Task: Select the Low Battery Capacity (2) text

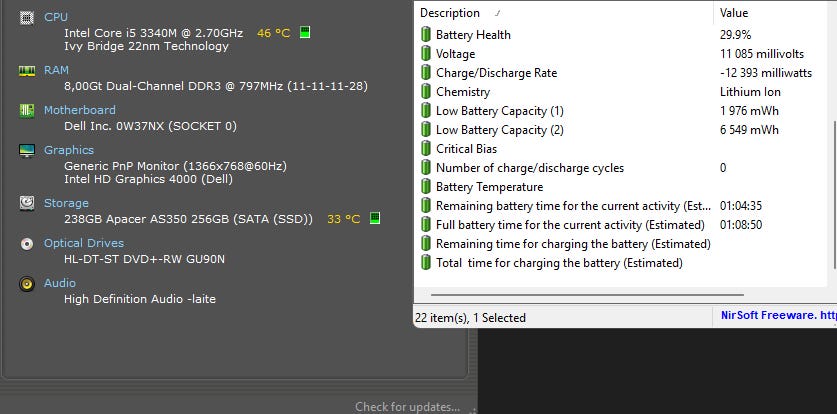Action: click(500, 130)
